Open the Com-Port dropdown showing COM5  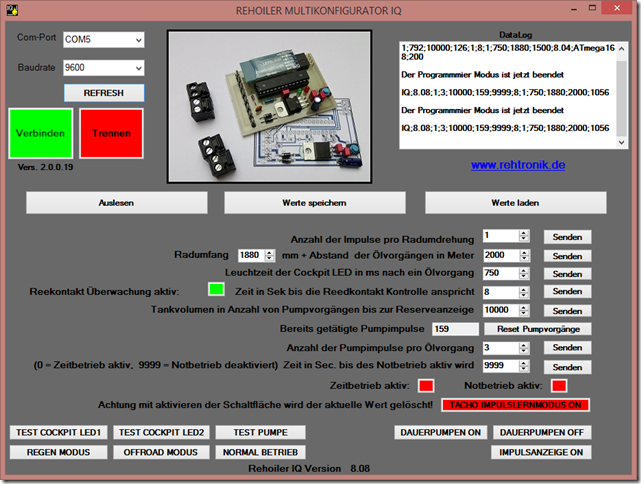pyautogui.click(x=103, y=40)
